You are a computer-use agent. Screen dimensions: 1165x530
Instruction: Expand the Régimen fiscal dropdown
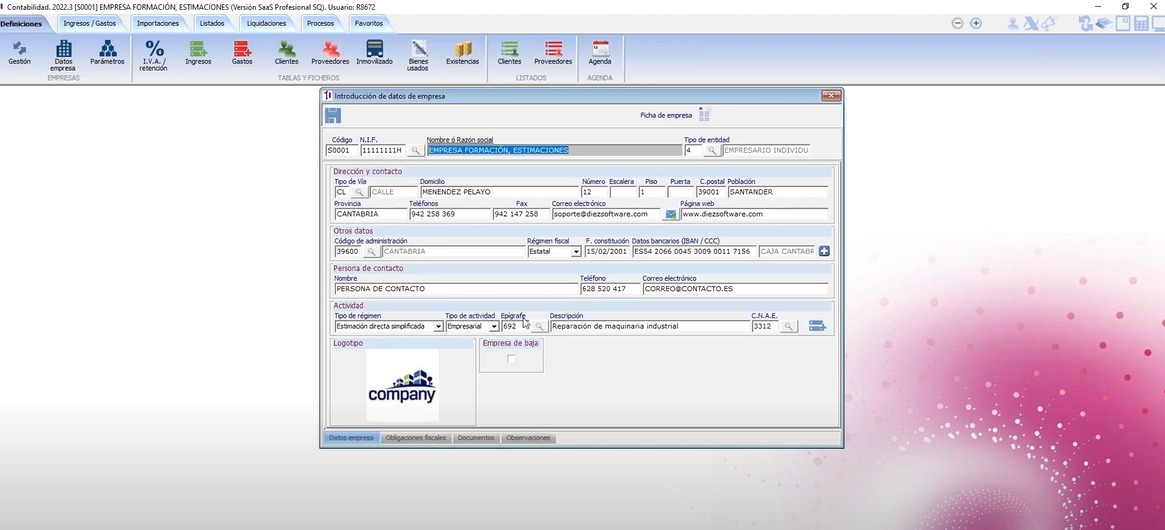[576, 252]
